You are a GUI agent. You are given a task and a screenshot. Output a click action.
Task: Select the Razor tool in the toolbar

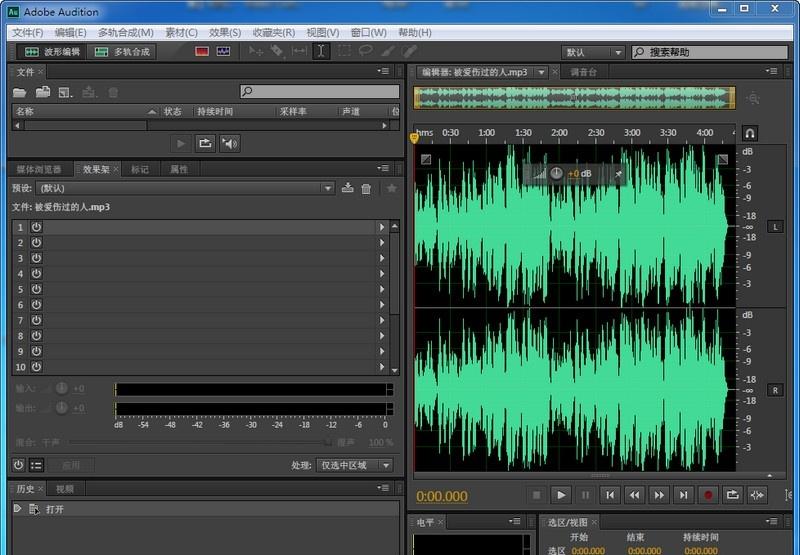(x=277, y=51)
